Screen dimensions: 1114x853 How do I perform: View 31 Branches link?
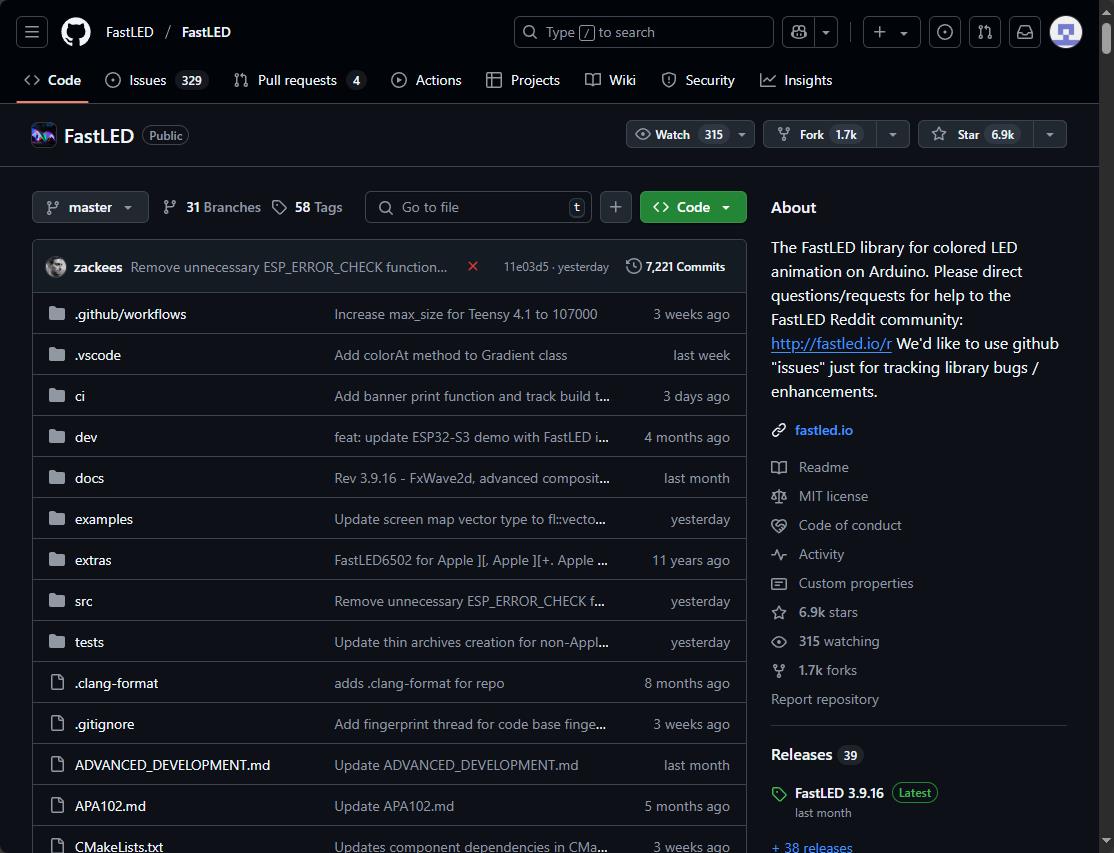(212, 207)
